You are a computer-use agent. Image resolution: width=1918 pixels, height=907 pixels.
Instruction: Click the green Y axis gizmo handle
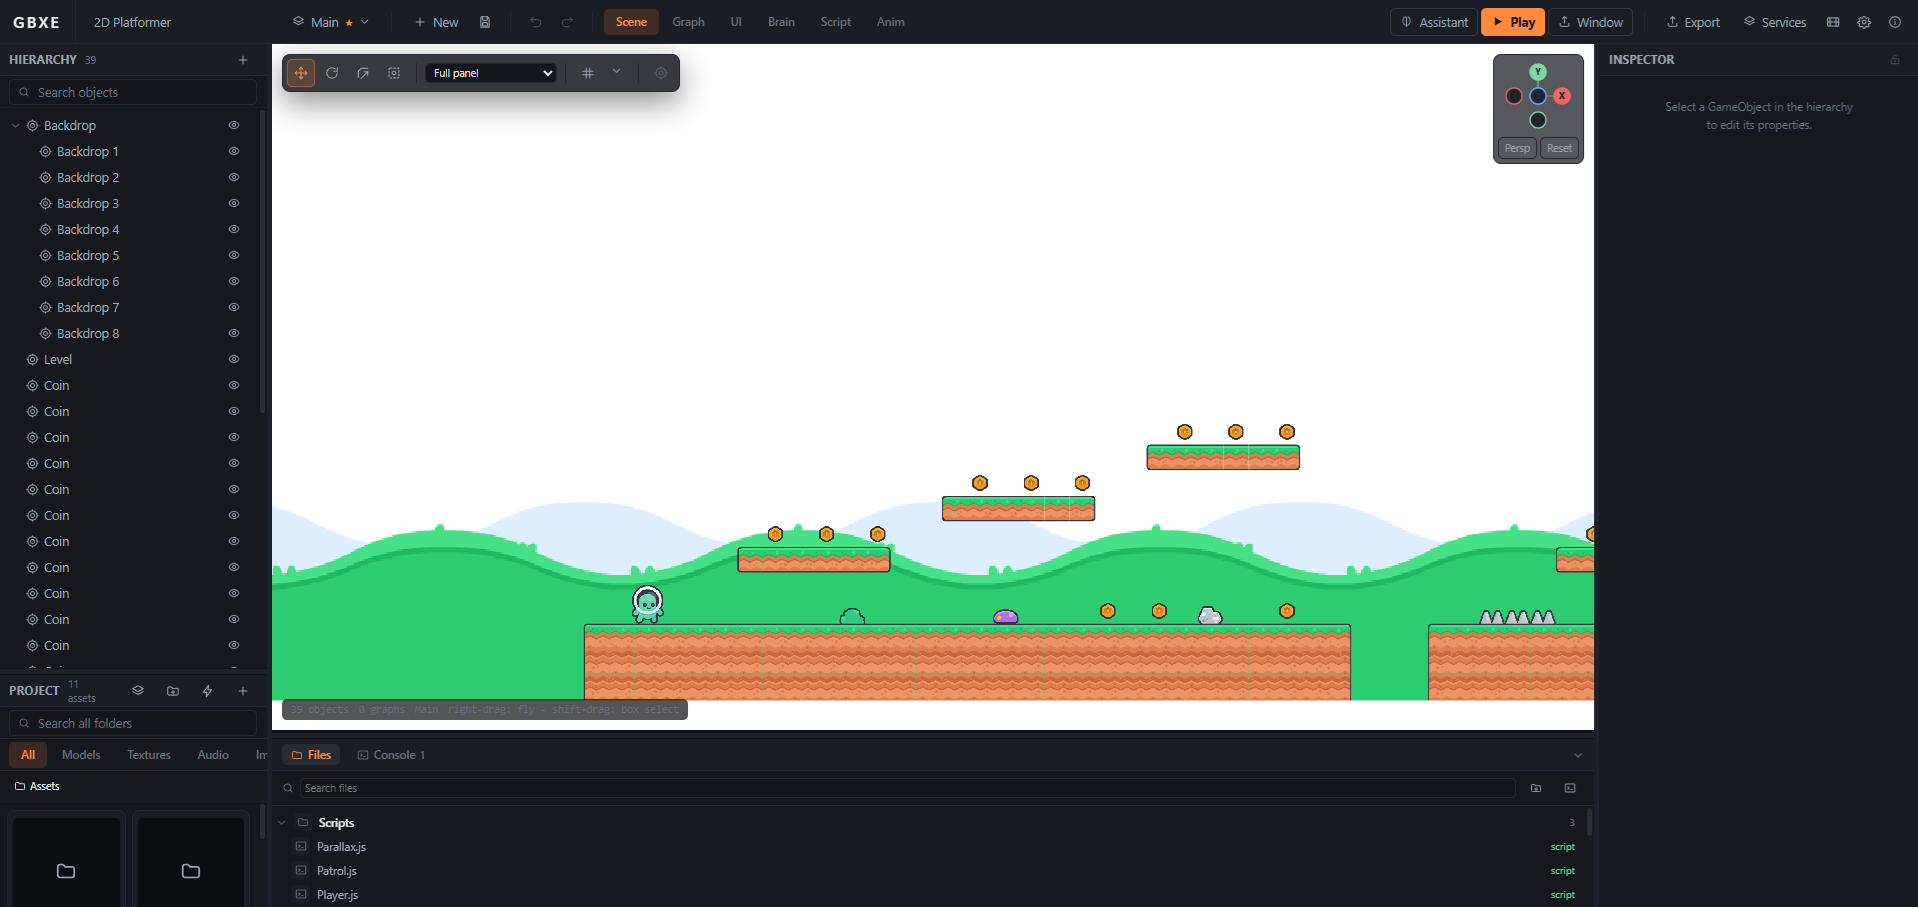point(1538,72)
